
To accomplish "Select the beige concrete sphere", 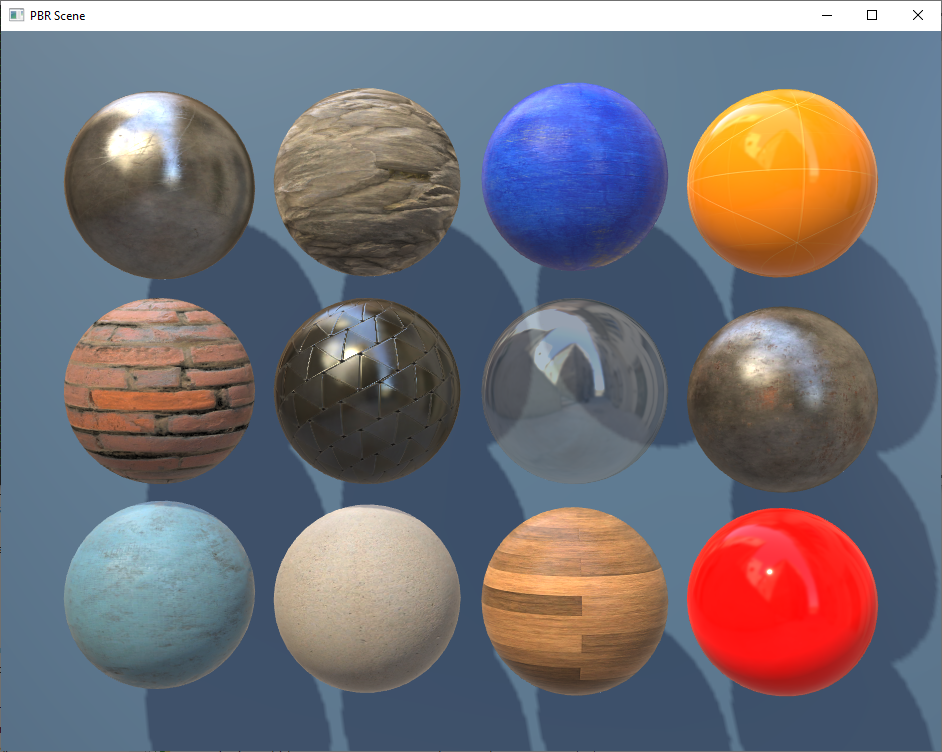I will 367,599.
